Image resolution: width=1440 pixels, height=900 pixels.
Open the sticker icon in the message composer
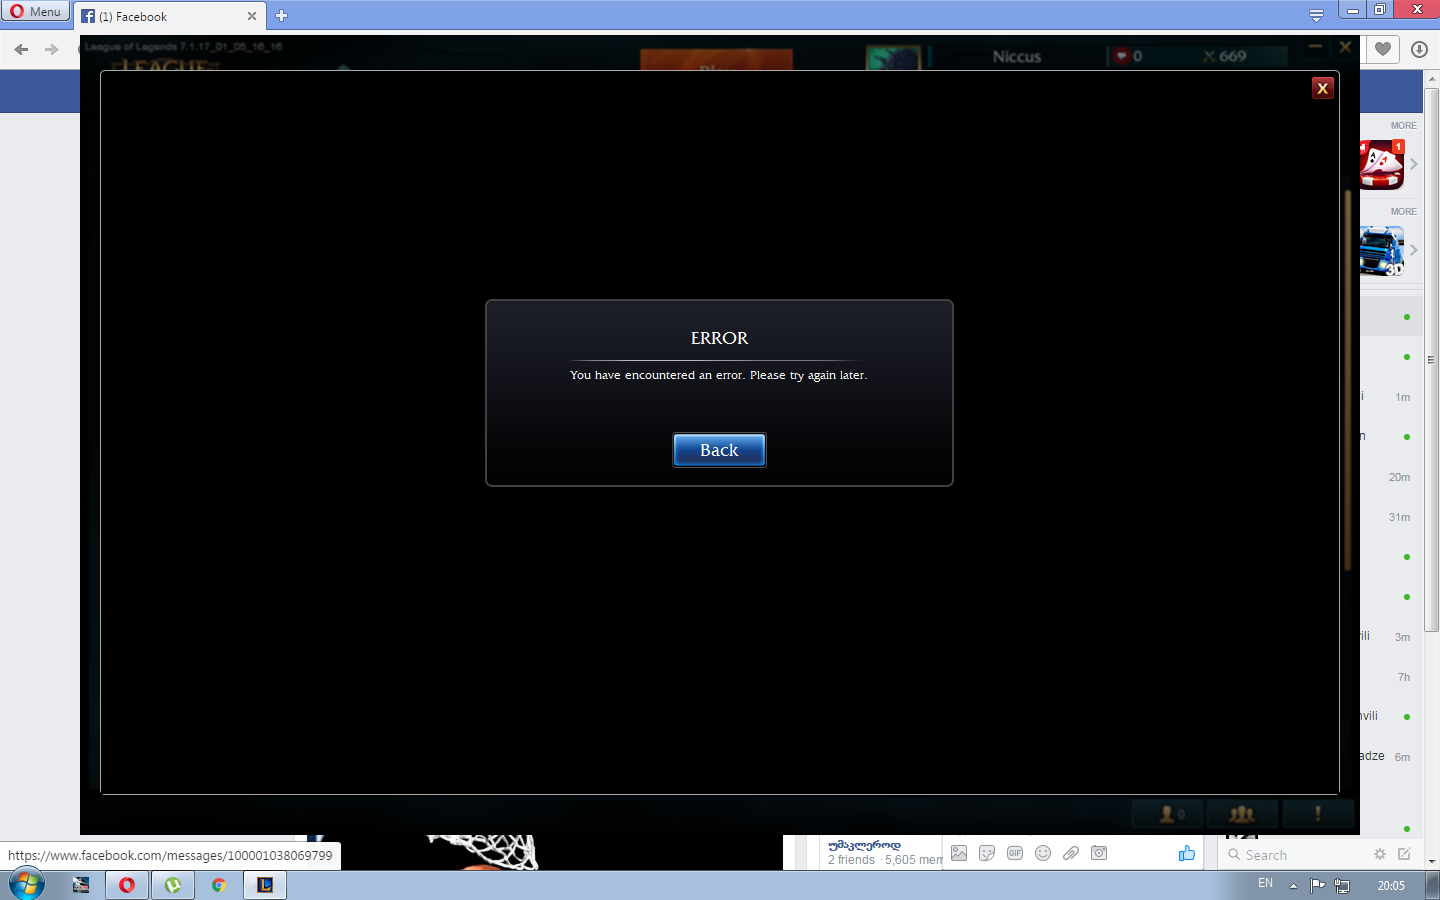coord(987,853)
